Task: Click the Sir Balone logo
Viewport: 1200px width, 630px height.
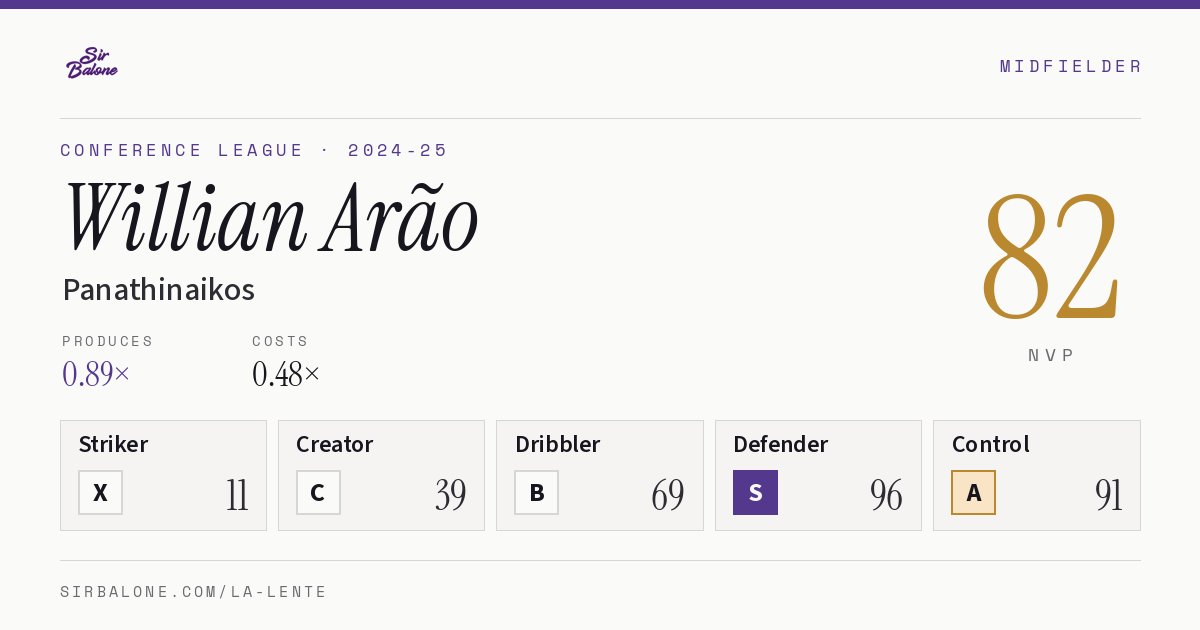Action: pos(92,63)
